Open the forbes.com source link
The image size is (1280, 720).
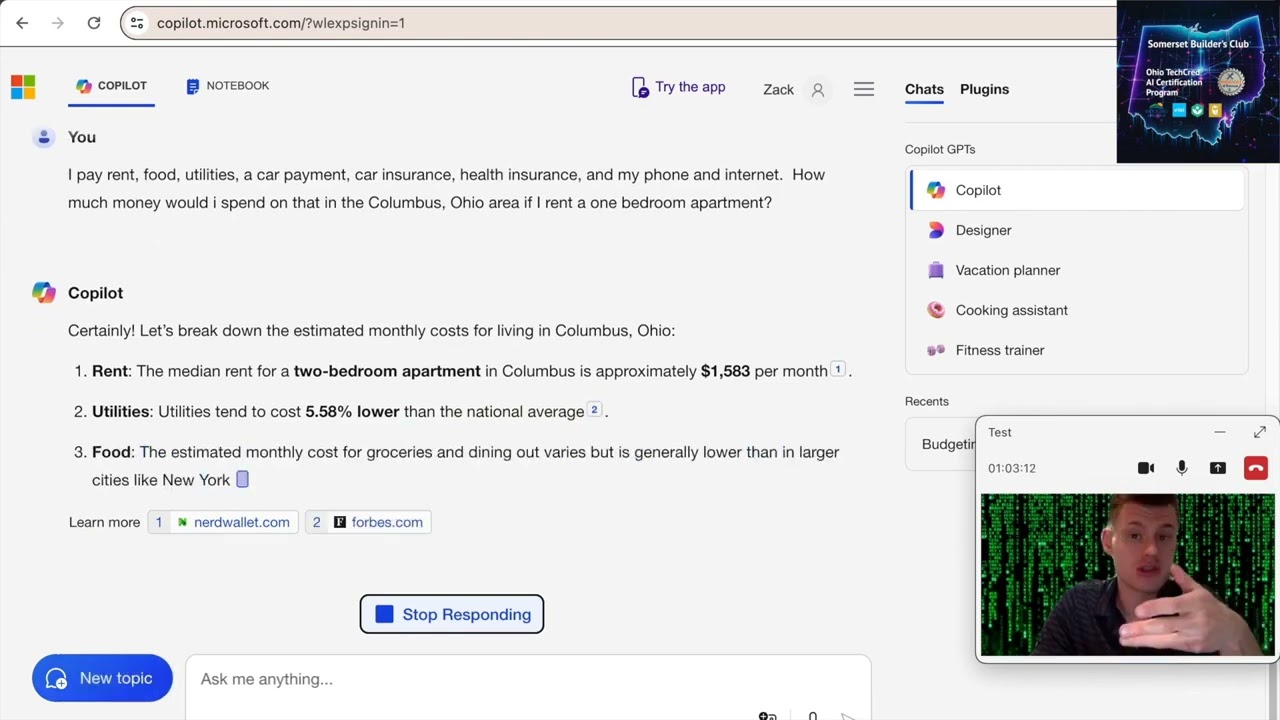[368, 522]
